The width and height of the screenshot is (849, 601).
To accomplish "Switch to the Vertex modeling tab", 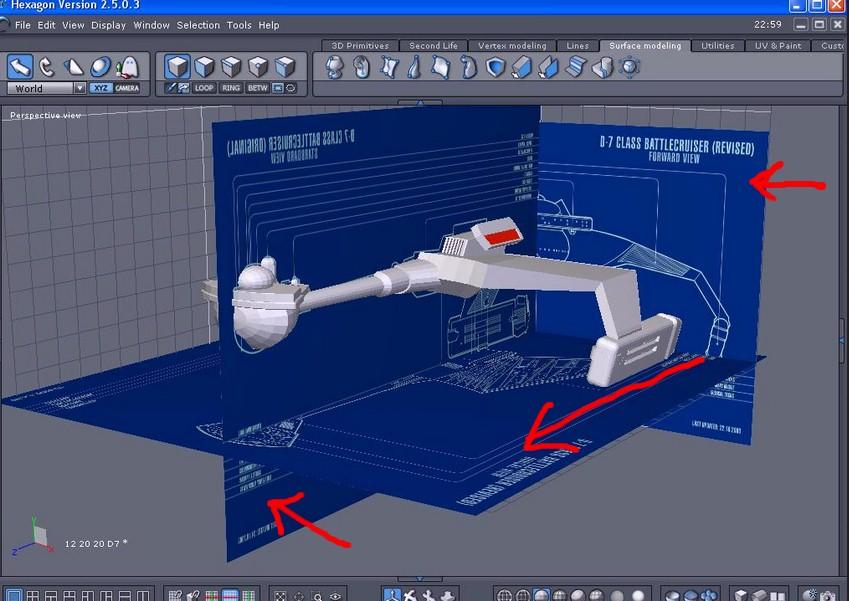I will (512, 46).
